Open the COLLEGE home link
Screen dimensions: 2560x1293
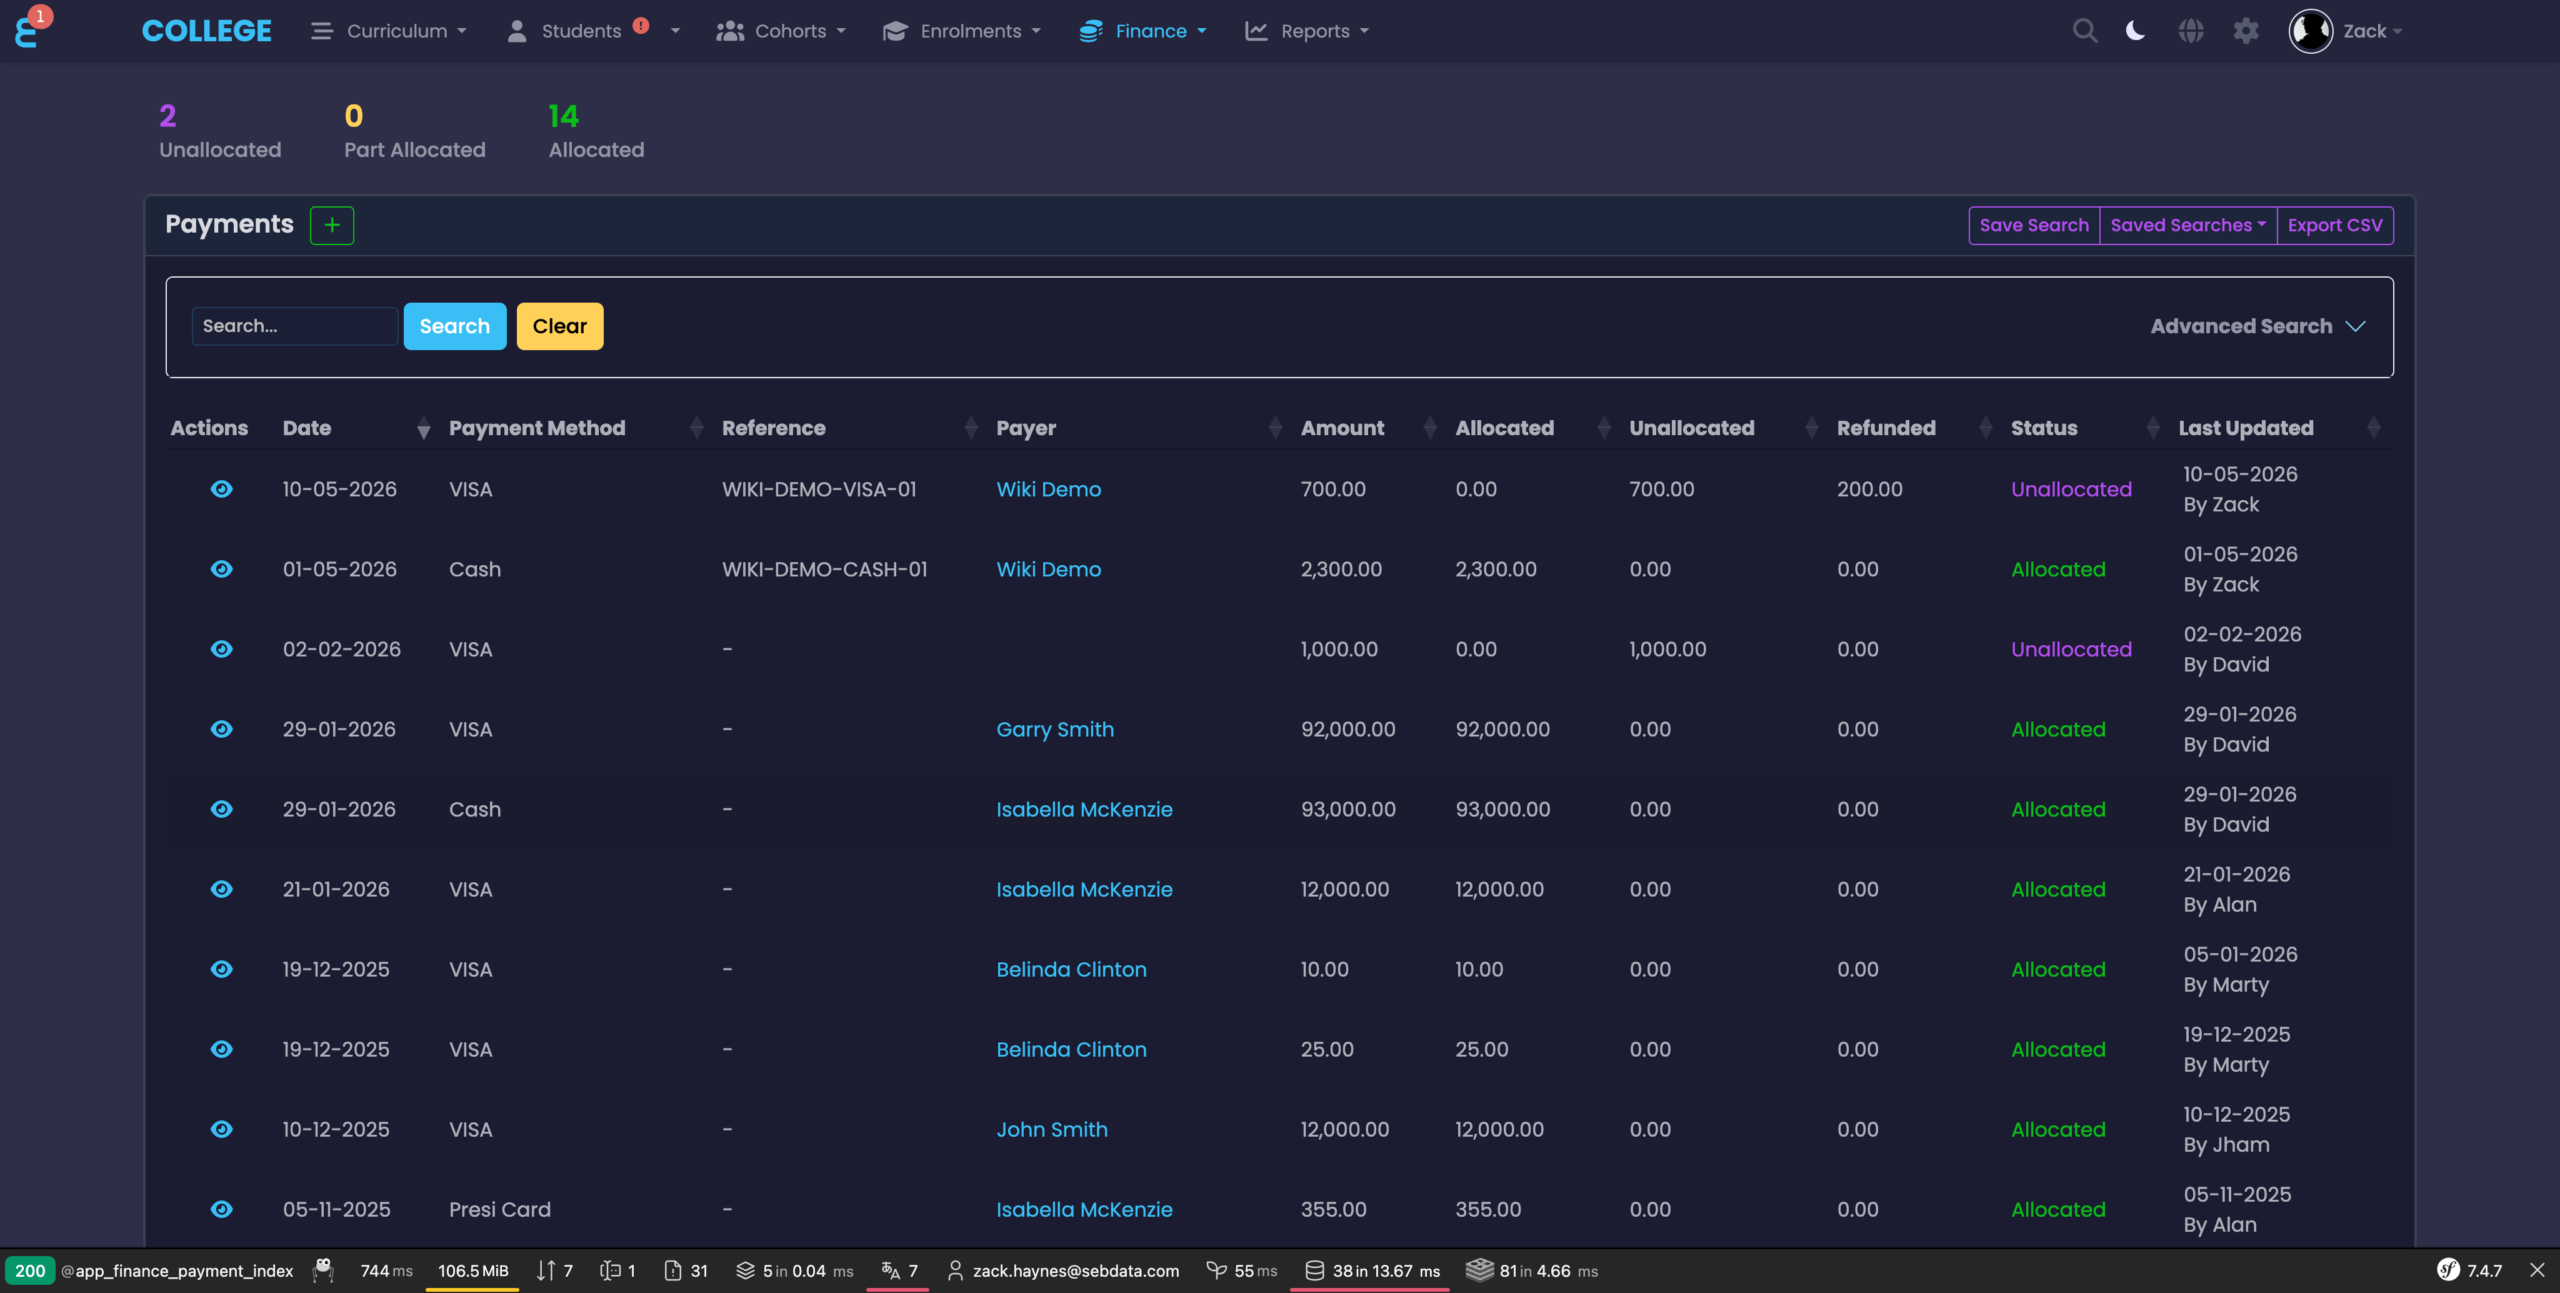pos(207,31)
